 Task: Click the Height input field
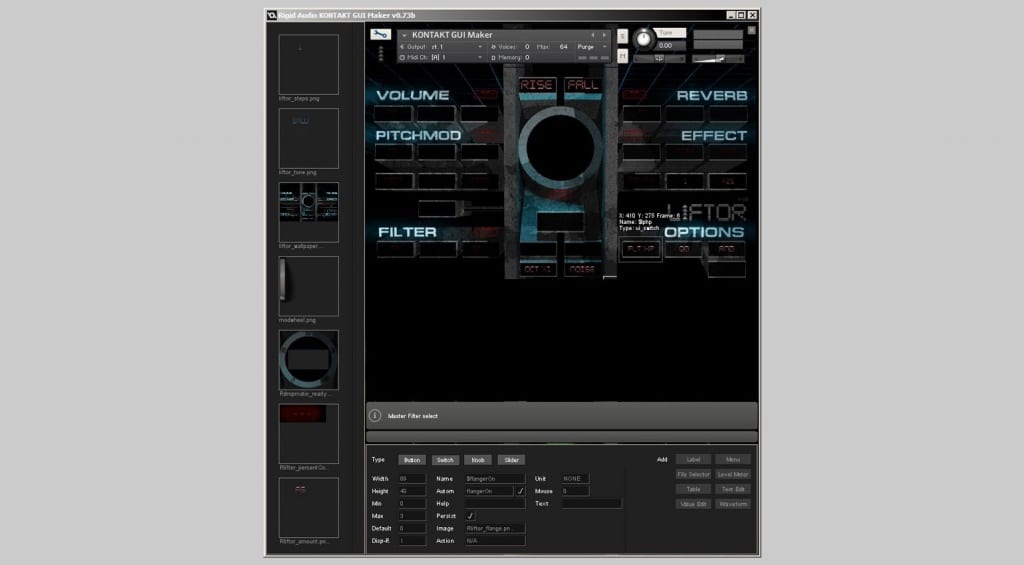click(x=411, y=491)
